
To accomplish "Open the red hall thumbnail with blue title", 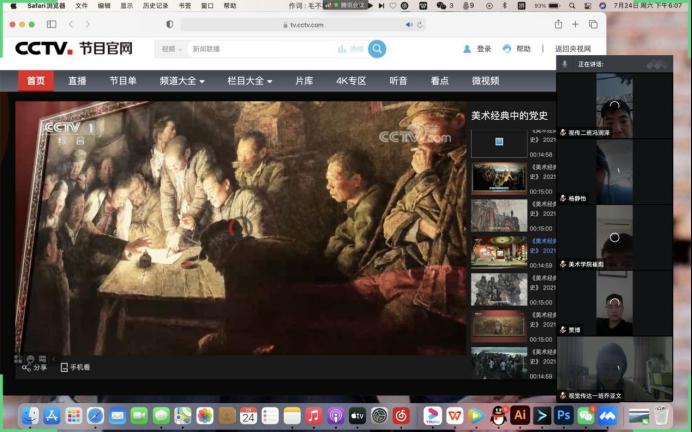I will 499,252.
